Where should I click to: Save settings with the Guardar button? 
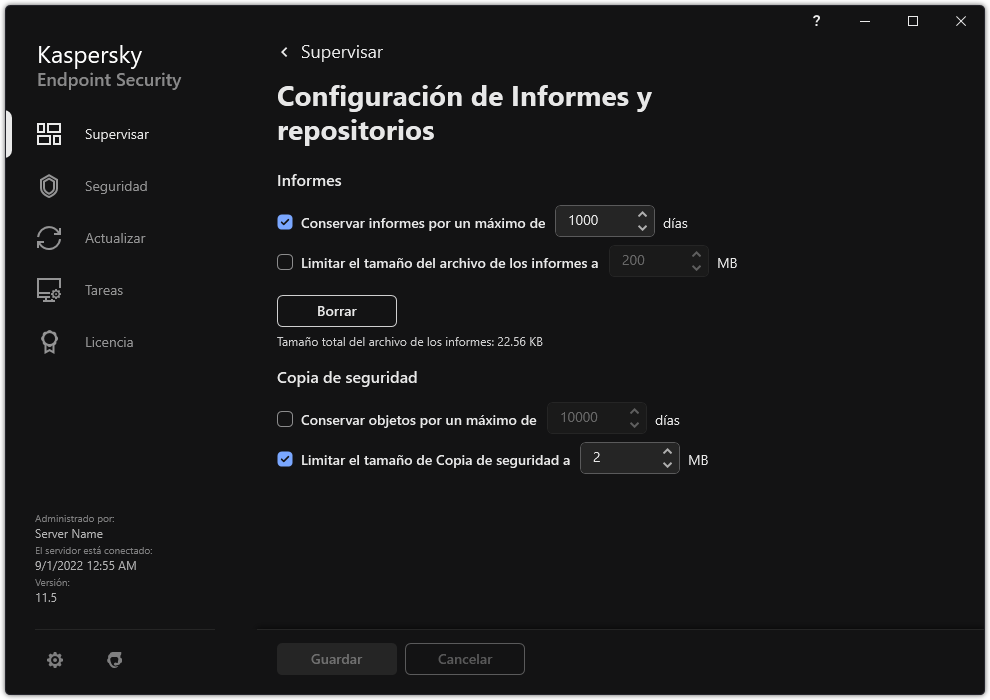coord(336,659)
